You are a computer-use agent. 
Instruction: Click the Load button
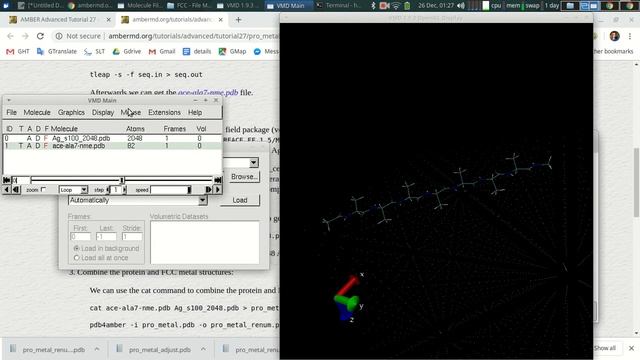(x=240, y=200)
